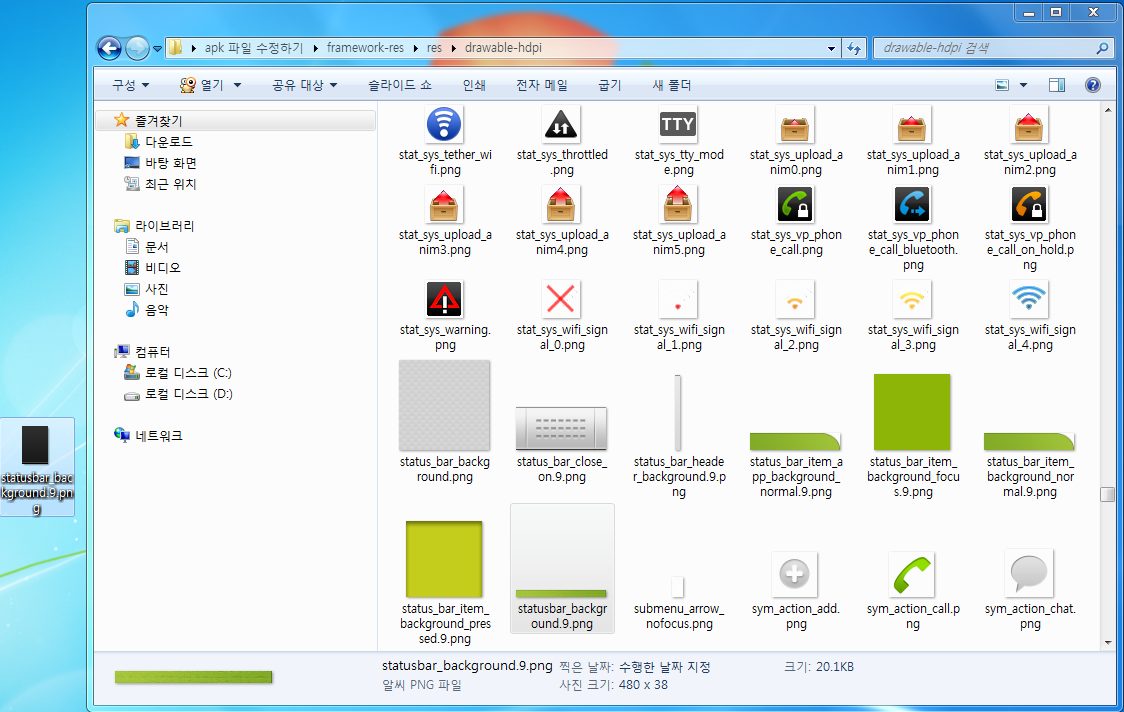Image resolution: width=1124 pixels, height=712 pixels.
Task: Click the 새 폴더 button
Action: (x=672, y=86)
